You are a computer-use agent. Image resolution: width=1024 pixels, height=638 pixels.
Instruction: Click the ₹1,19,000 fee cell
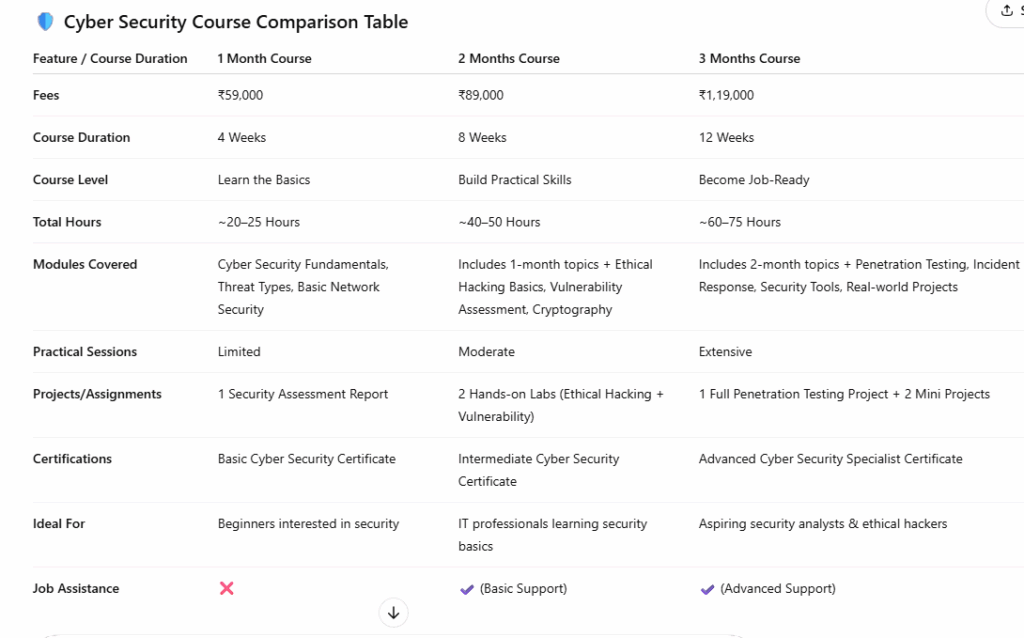click(x=726, y=95)
